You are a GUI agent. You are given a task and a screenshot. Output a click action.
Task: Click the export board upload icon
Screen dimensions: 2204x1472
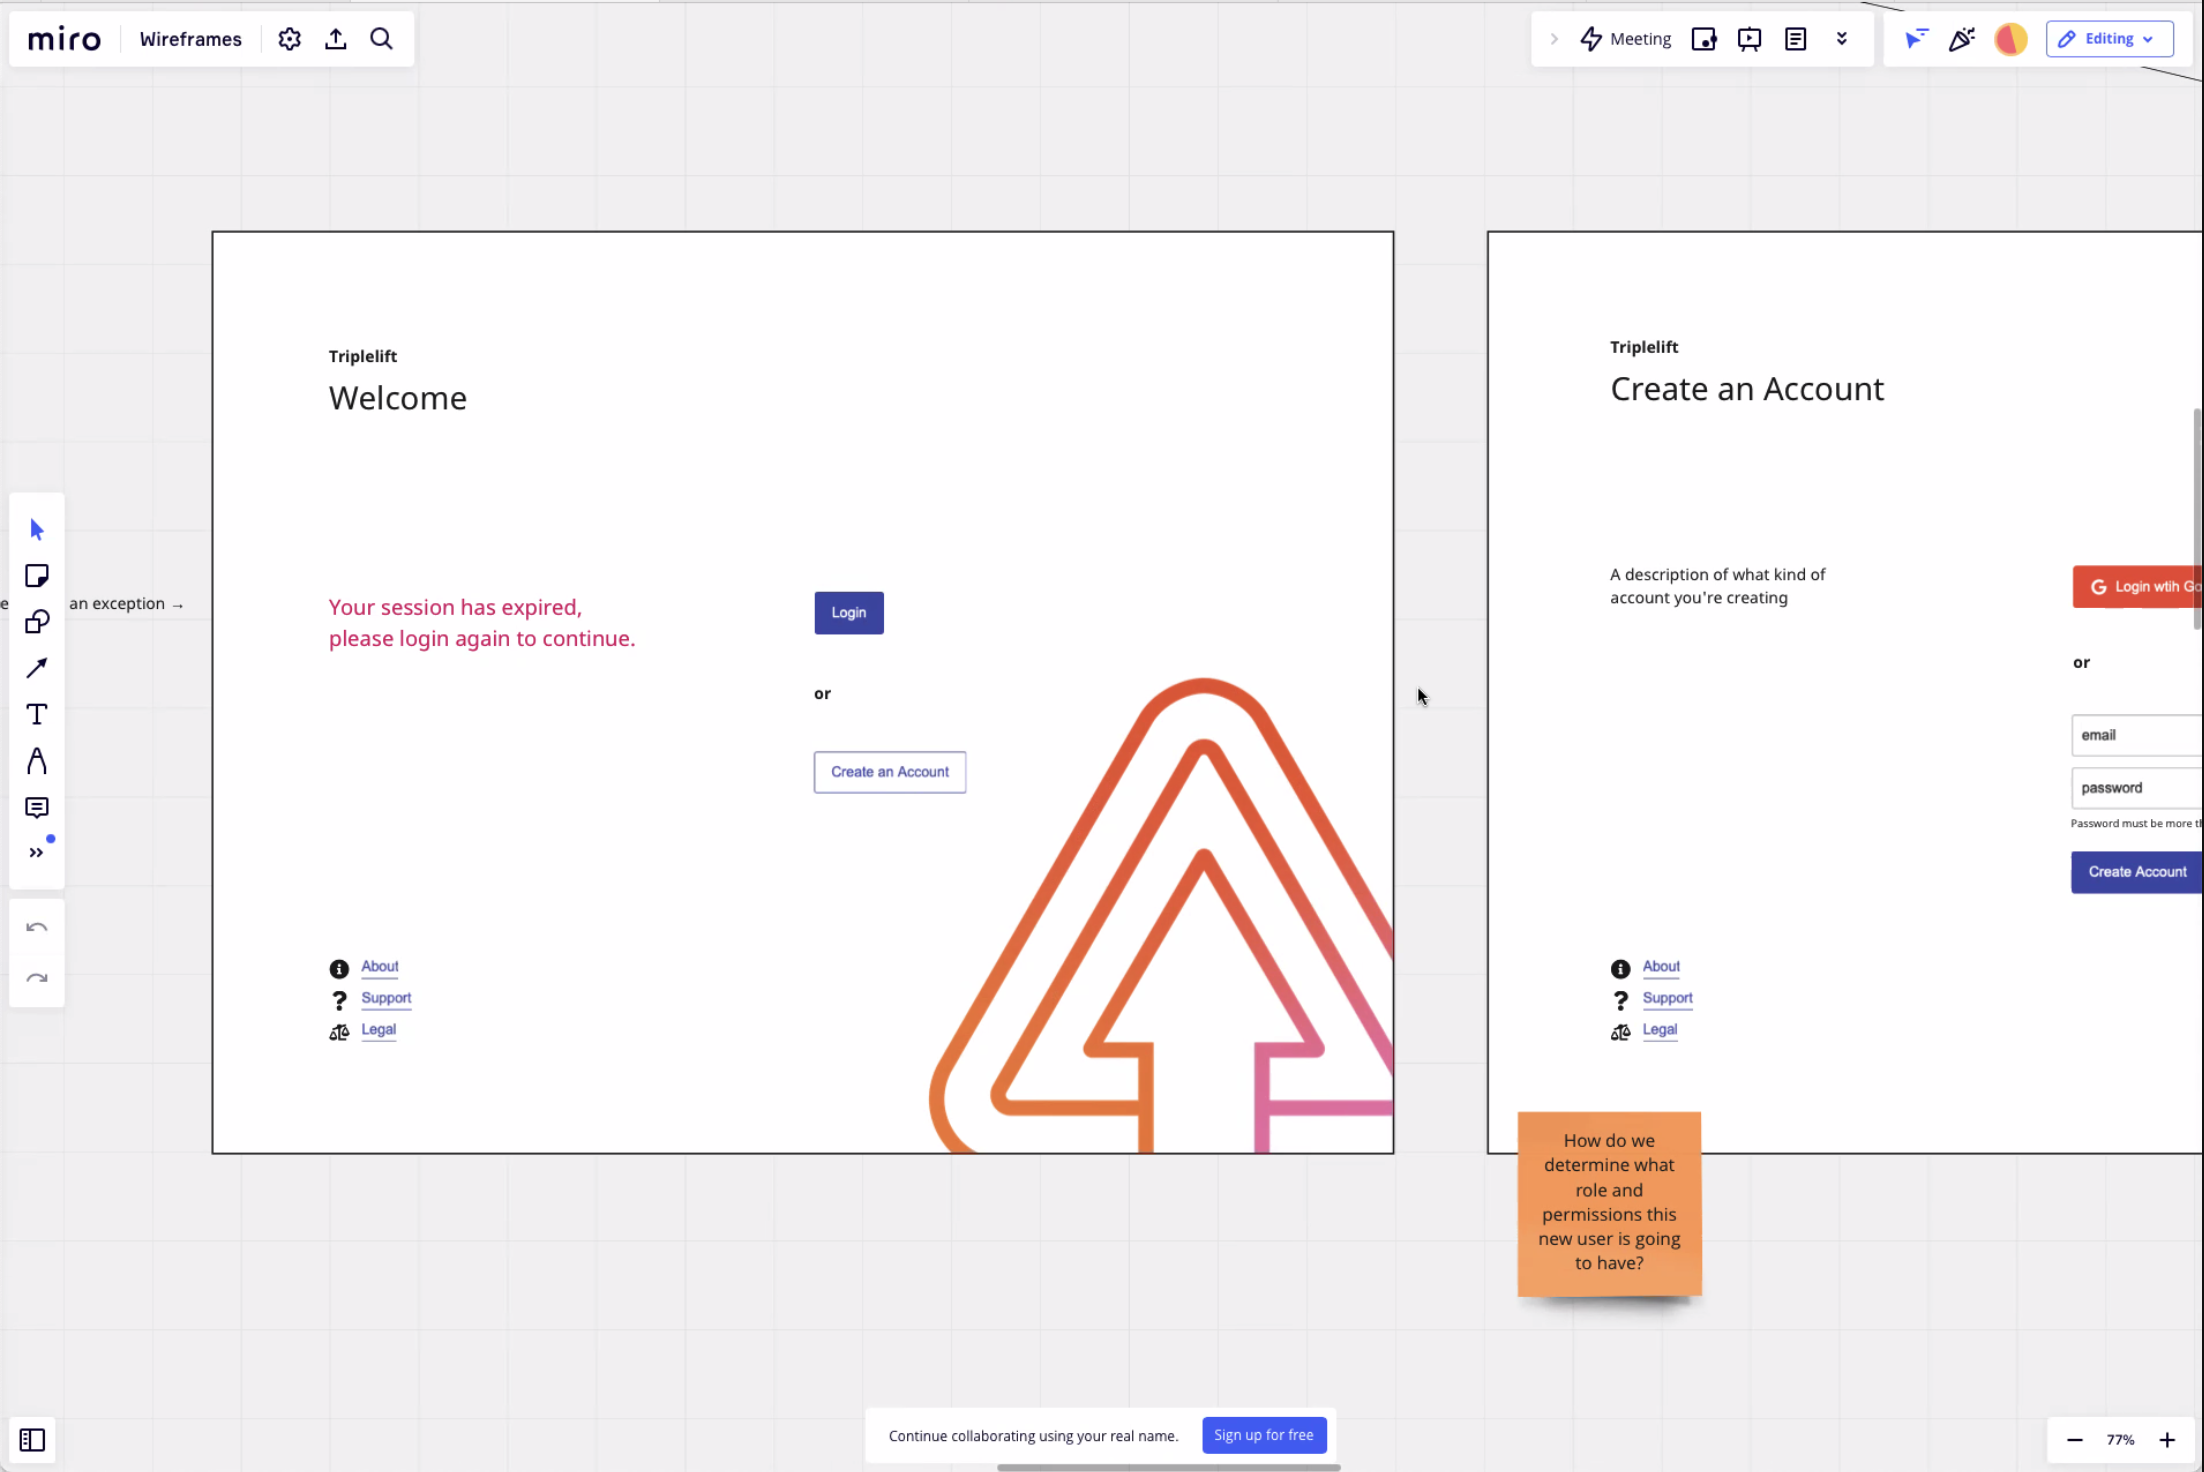(336, 39)
